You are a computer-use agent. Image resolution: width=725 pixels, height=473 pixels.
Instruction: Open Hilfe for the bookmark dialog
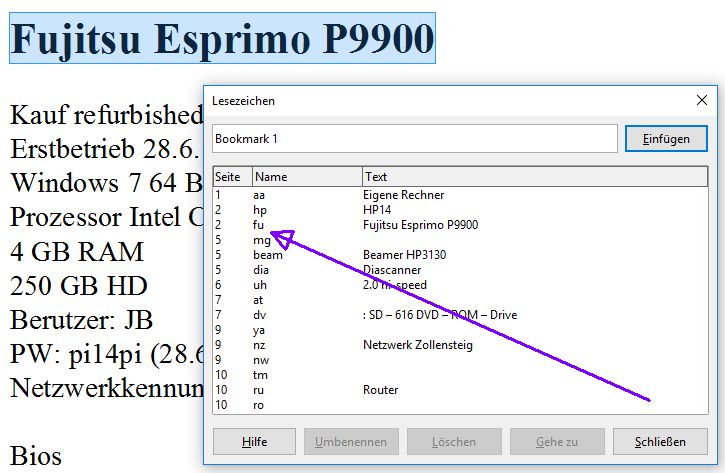(x=254, y=442)
